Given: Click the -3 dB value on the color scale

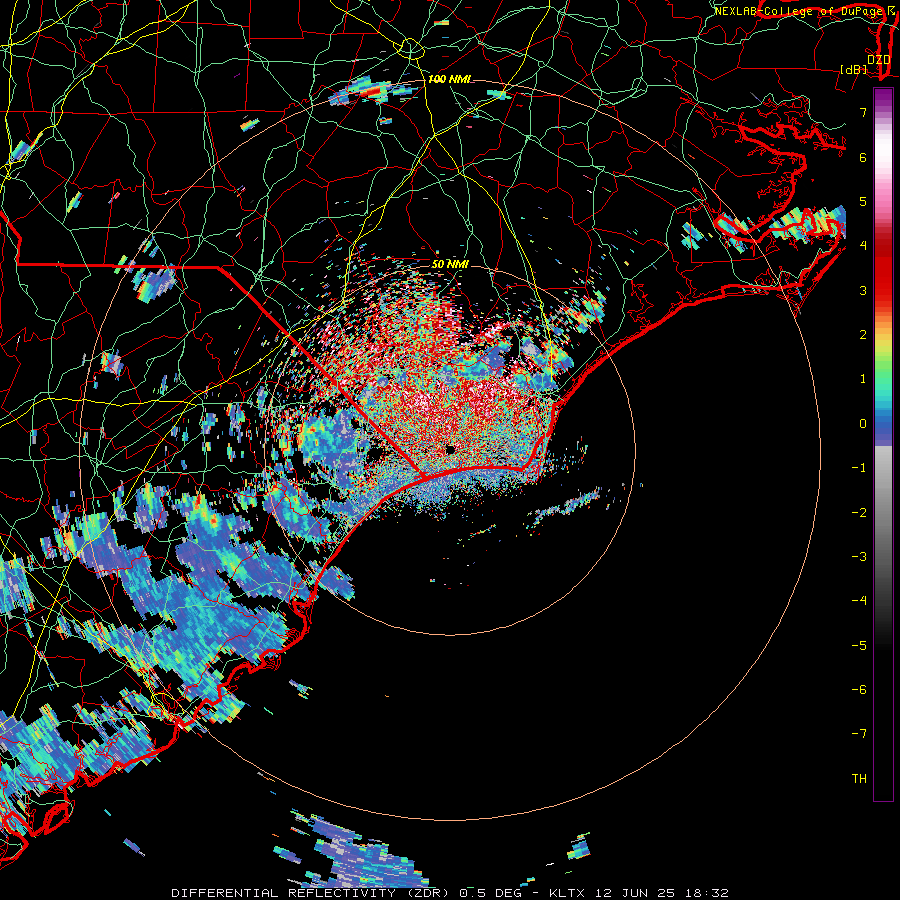Looking at the screenshot, I should [x=859, y=557].
